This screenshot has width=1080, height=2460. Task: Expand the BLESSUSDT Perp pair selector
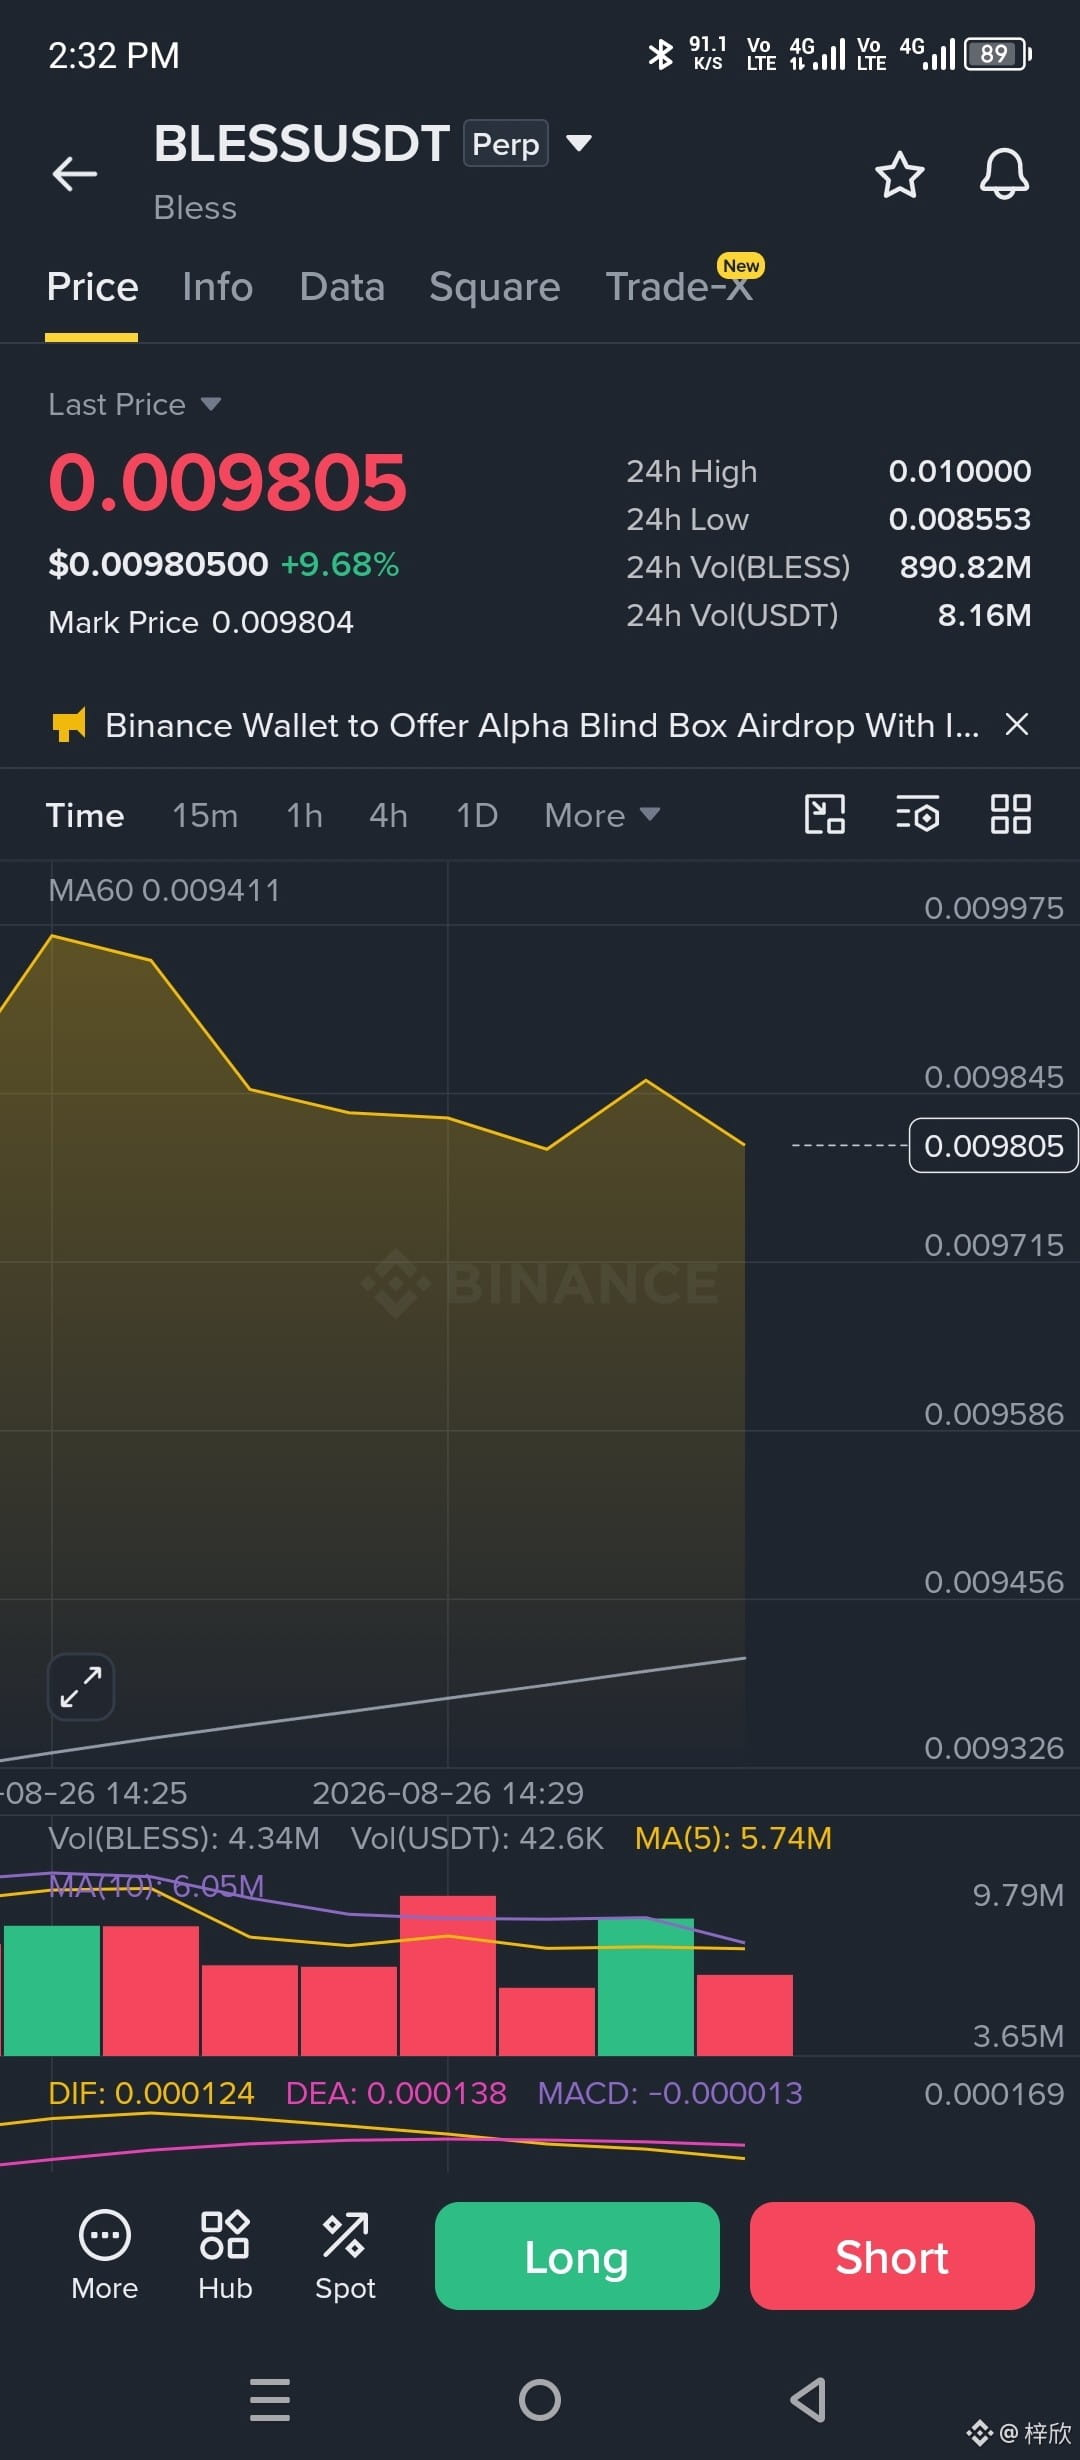tap(579, 143)
